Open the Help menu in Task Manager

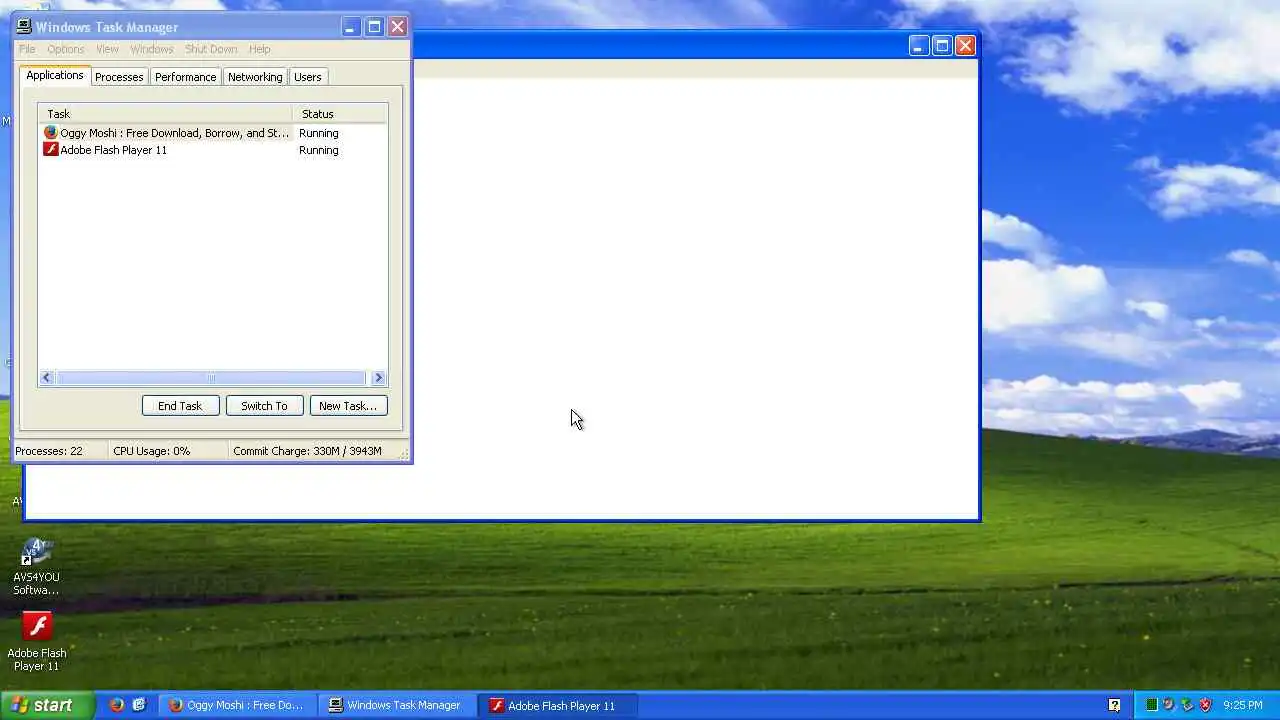(x=260, y=49)
